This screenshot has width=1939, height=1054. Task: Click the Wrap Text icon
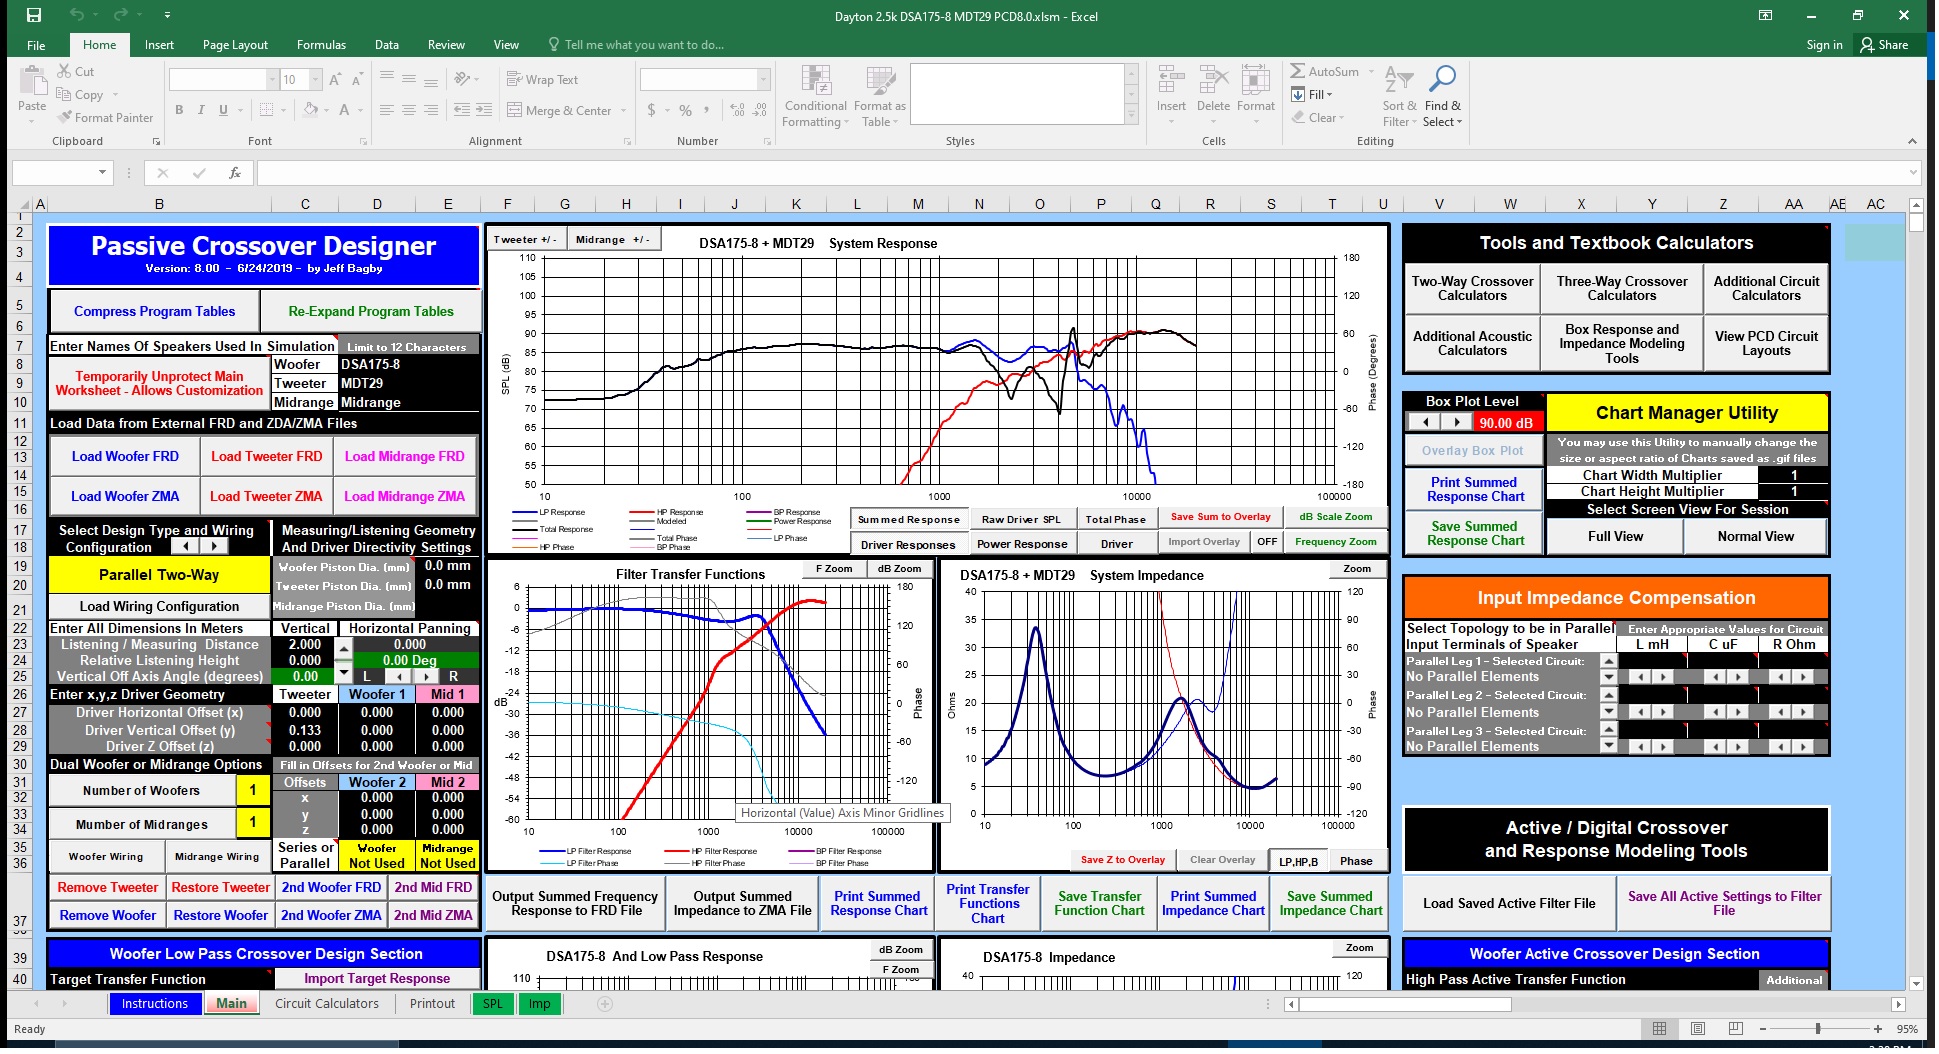pyautogui.click(x=515, y=79)
